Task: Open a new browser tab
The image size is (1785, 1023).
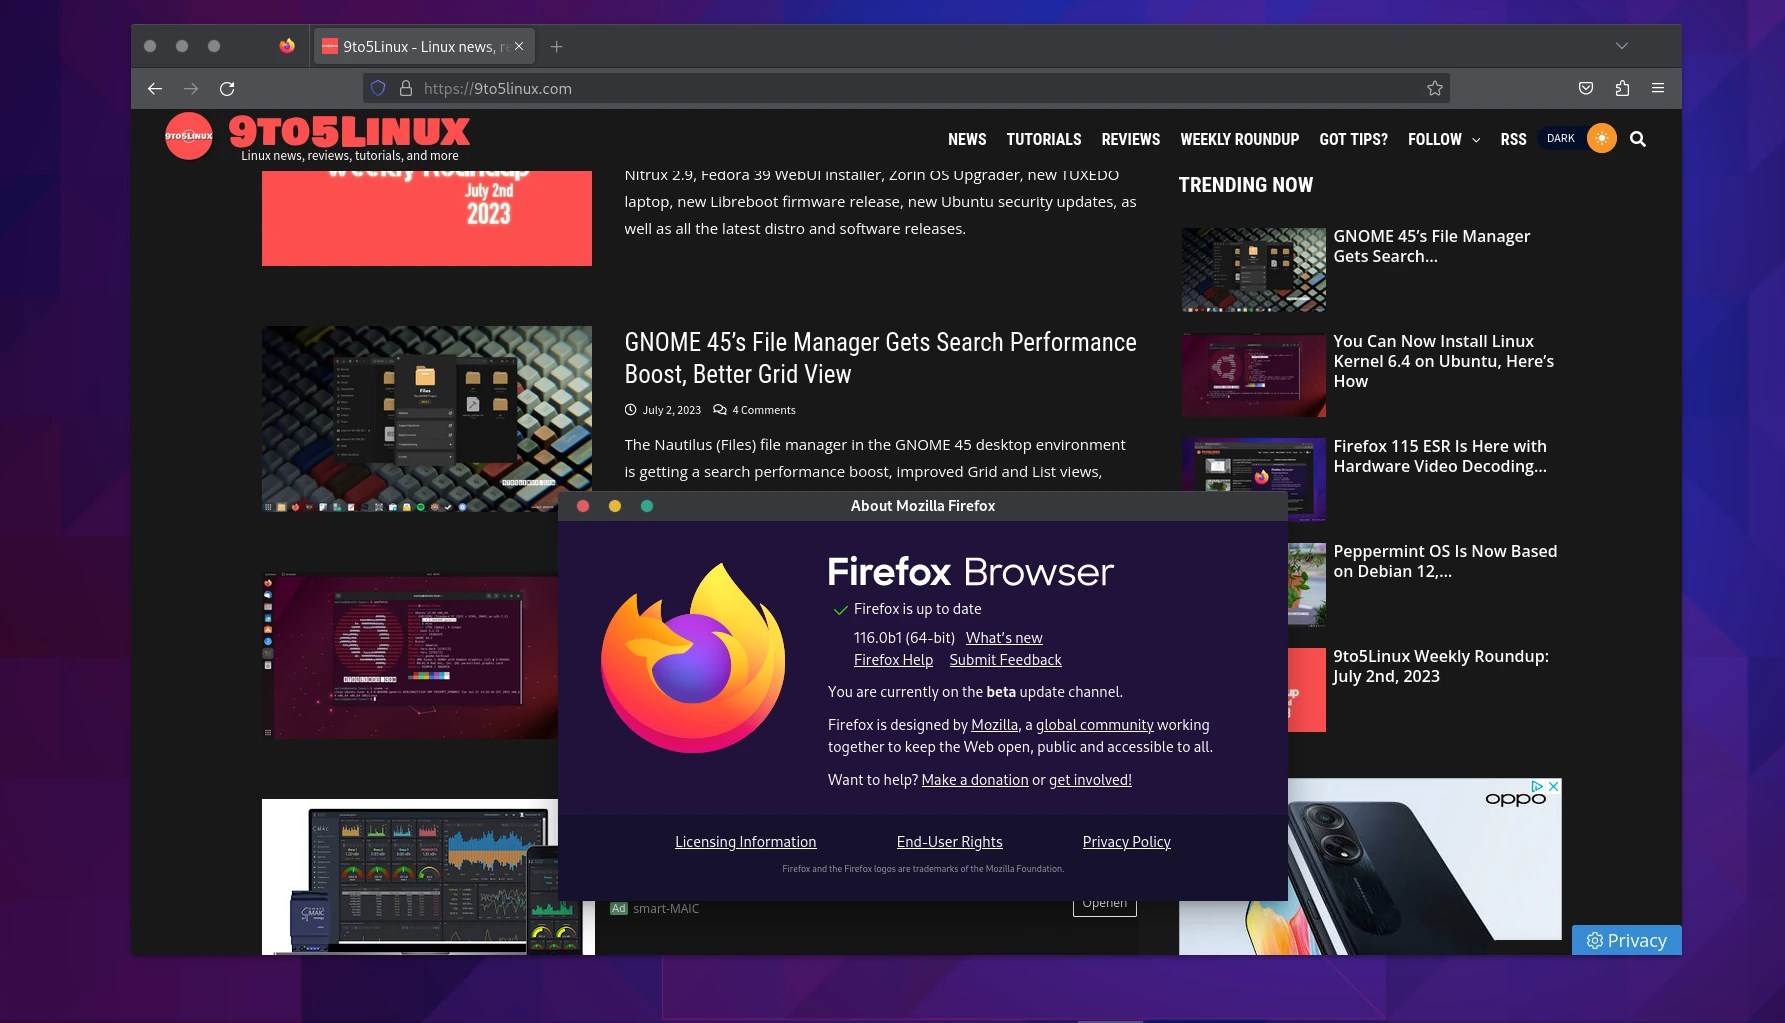Action: [557, 46]
